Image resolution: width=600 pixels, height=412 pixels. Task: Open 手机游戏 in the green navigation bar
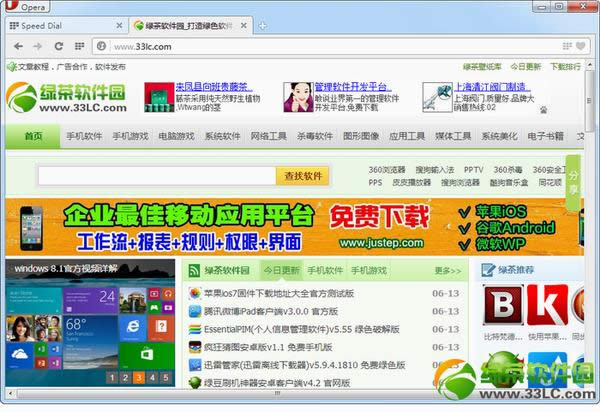(130, 136)
